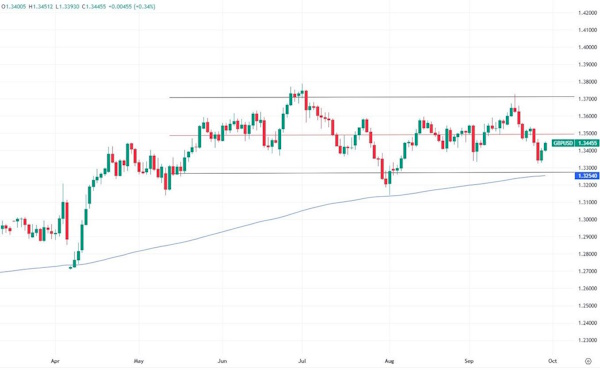This screenshot has height=370, width=600.
Task: Select the blue 1.32540 price label
Action: click(x=587, y=176)
